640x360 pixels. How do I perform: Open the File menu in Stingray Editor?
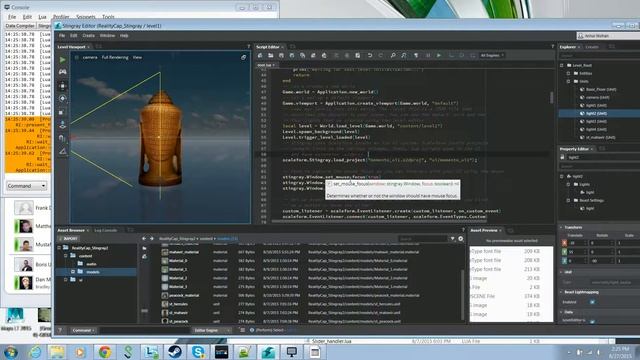click(x=62, y=36)
